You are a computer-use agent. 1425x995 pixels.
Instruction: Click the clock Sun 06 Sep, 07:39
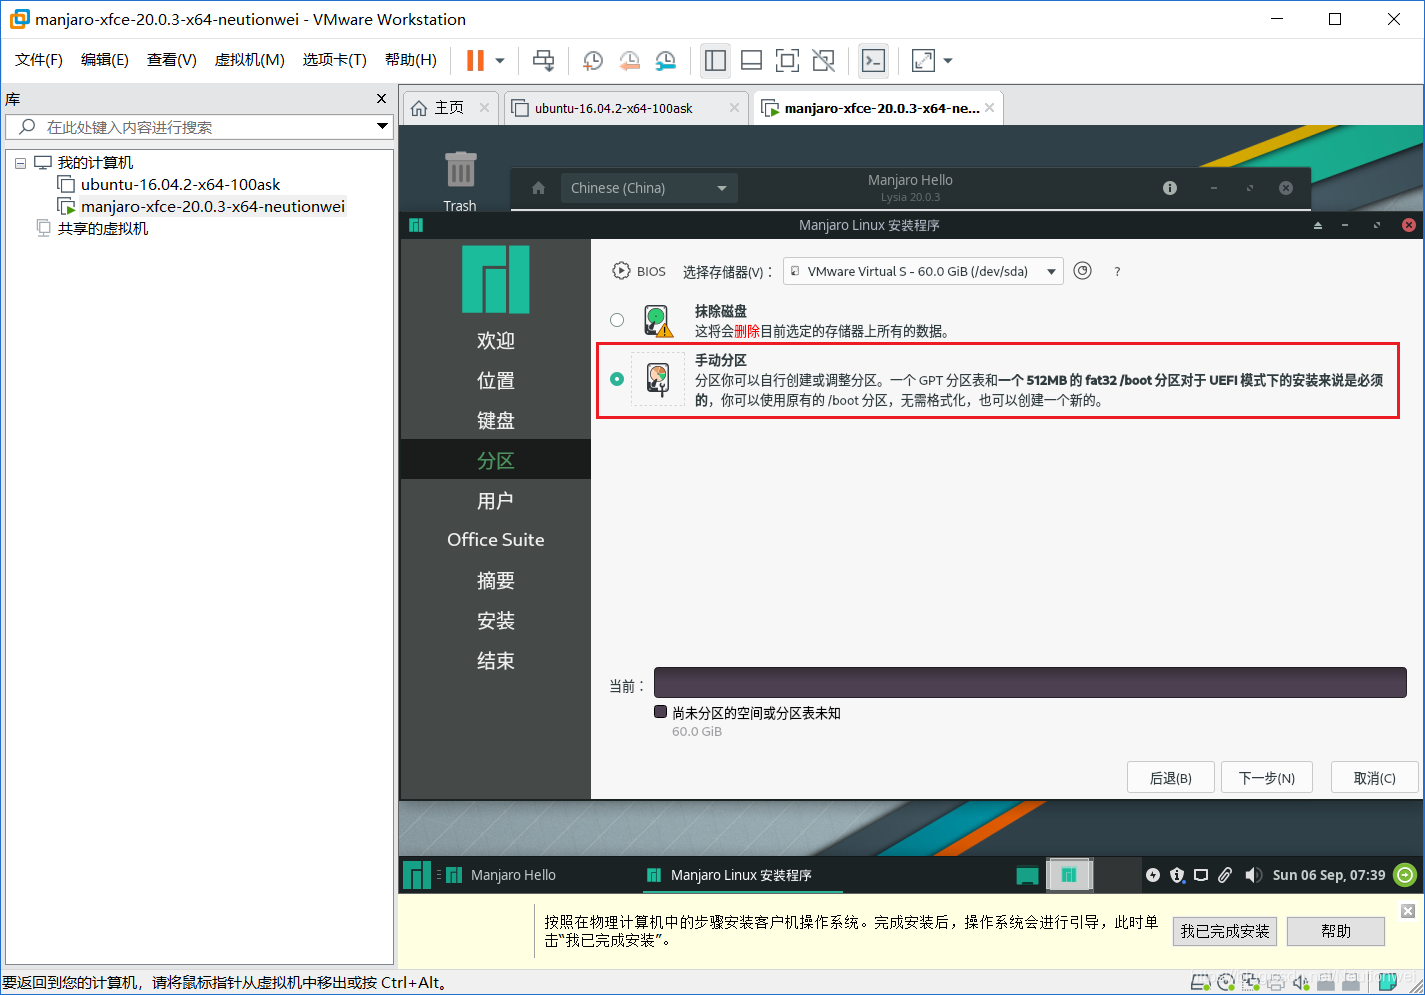tap(1329, 875)
